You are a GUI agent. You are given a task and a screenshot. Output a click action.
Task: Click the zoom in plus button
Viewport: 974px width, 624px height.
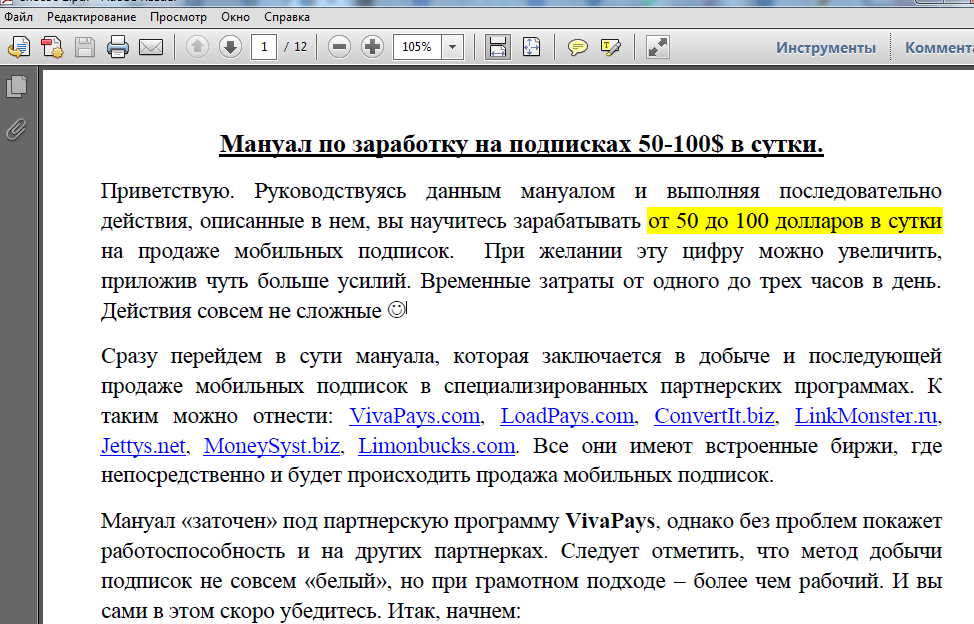click(372, 47)
